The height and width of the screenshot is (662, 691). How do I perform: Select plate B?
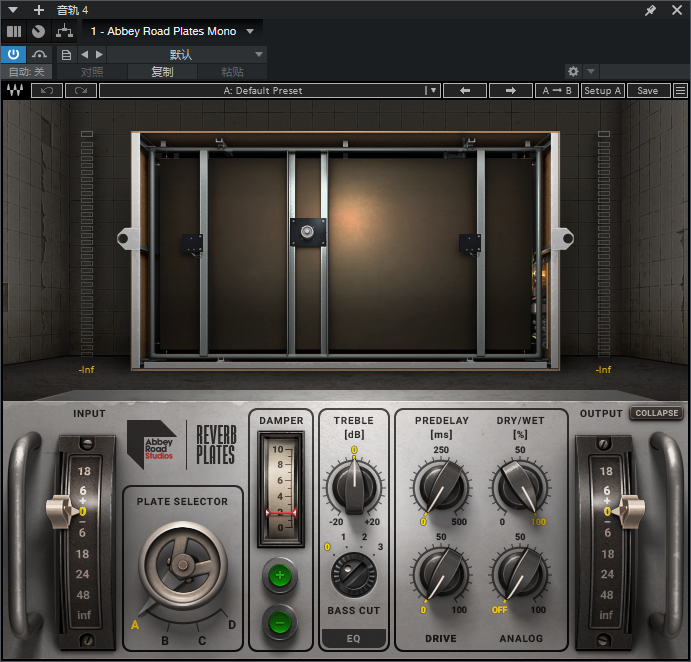coord(165,640)
